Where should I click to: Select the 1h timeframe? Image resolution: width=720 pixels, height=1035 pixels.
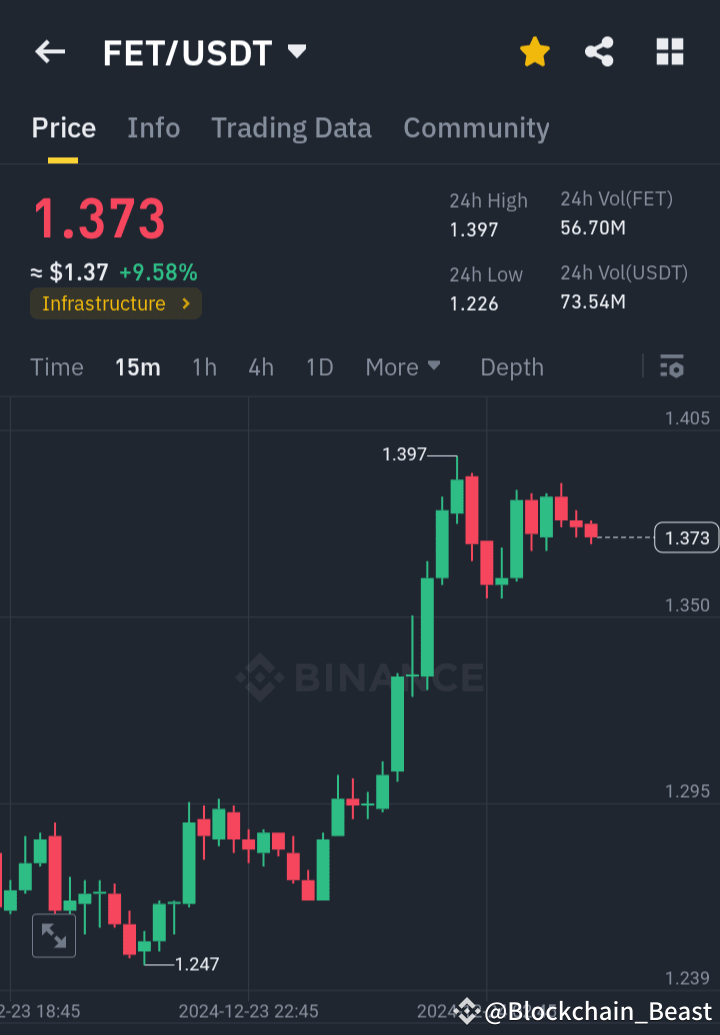point(204,367)
